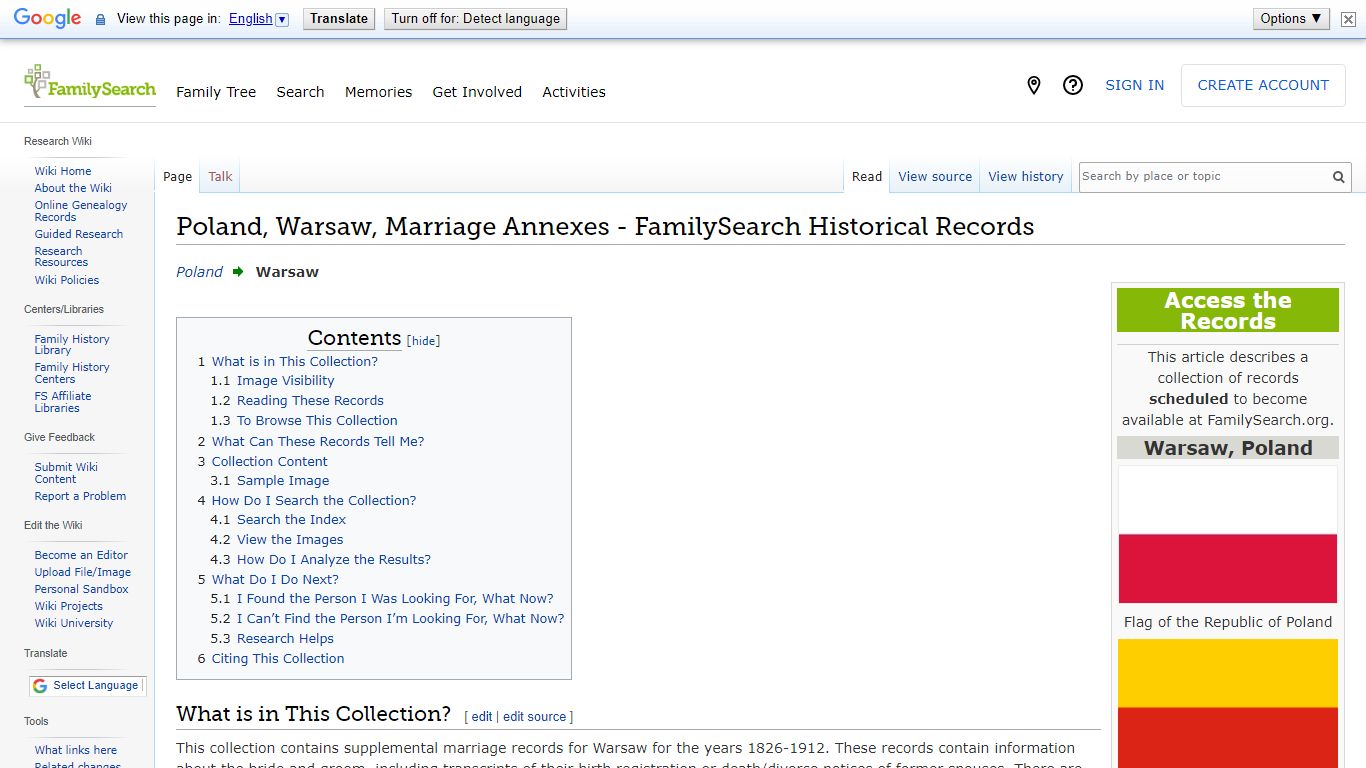This screenshot has width=1366, height=768.
Task: Select the Page tab
Action: pyautogui.click(x=177, y=177)
